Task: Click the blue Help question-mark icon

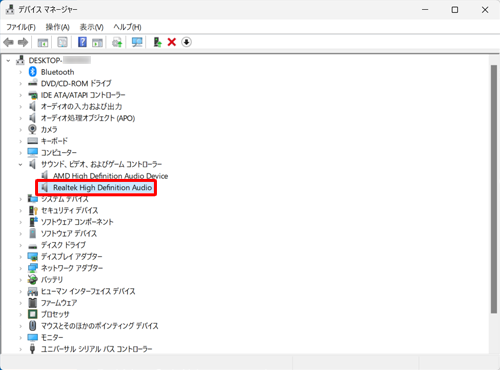Action: click(82, 42)
